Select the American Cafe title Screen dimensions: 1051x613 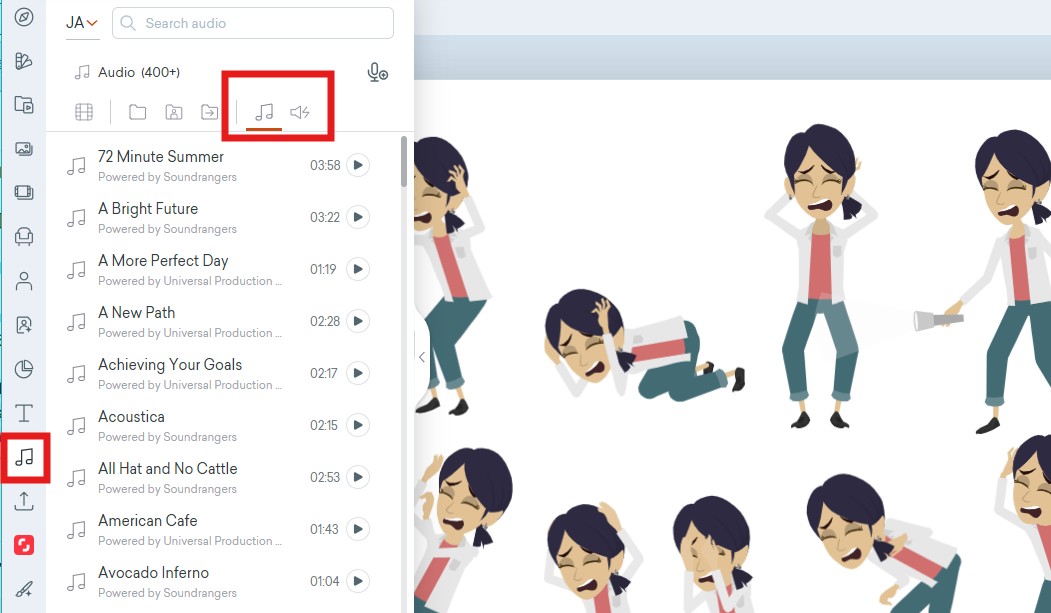[x=148, y=521]
